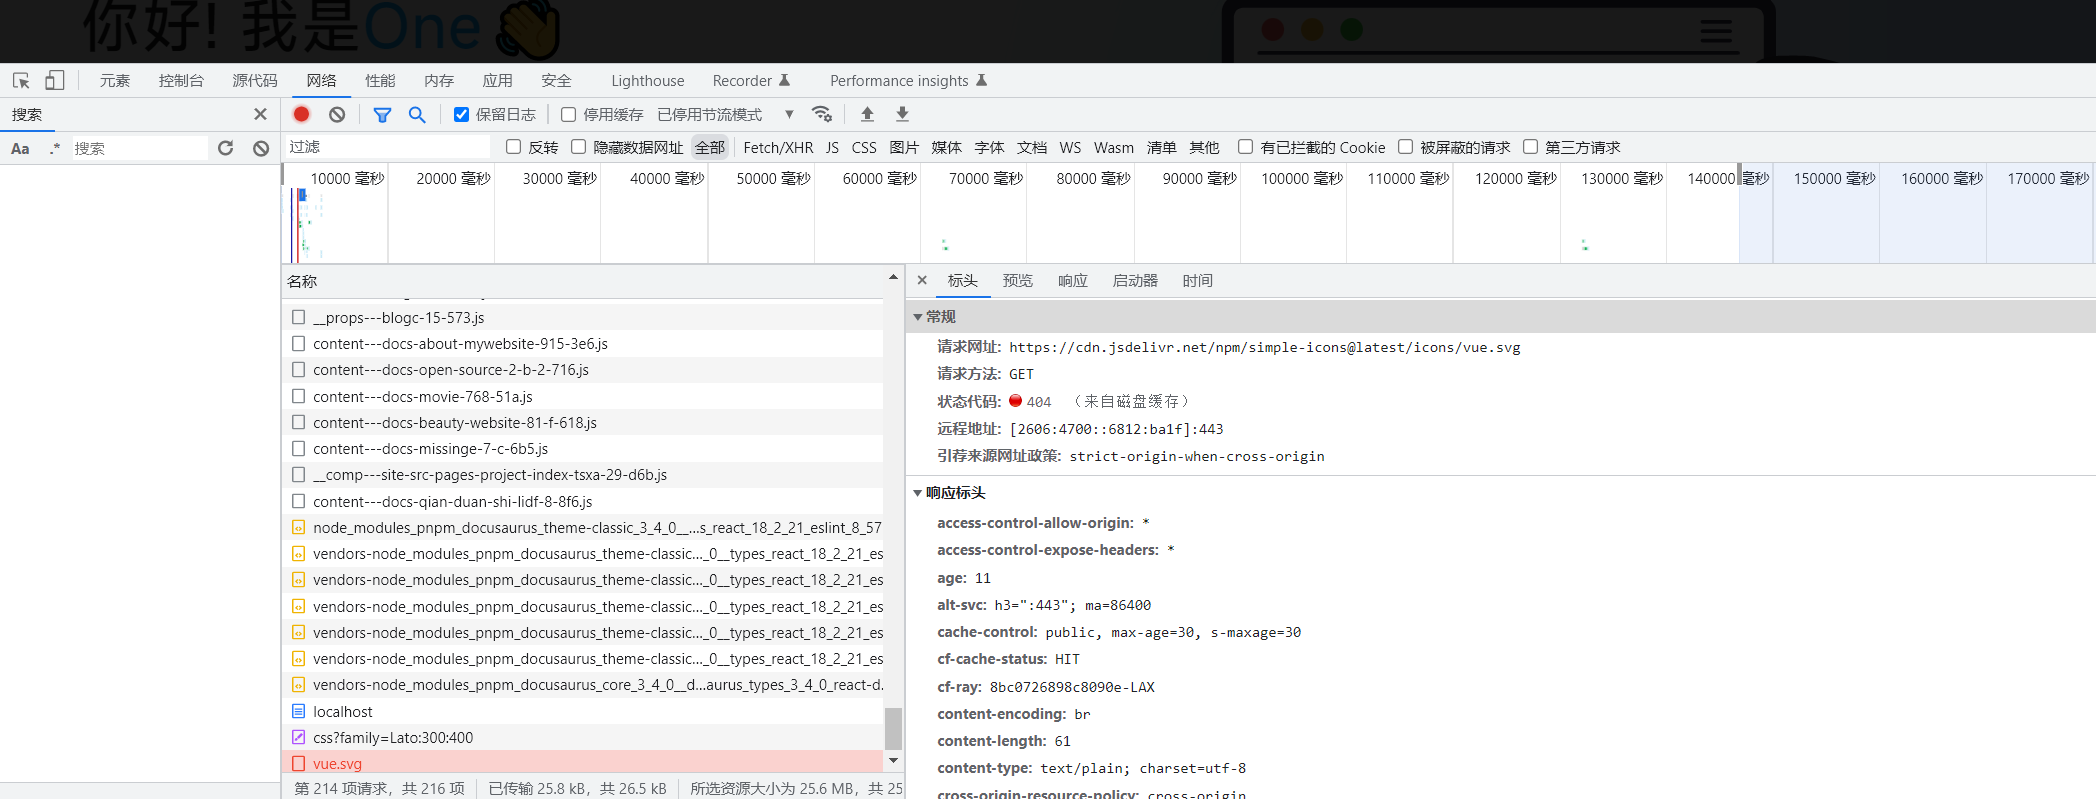The height and width of the screenshot is (799, 2096).
Task: Filter by WS requests
Action: (1070, 148)
